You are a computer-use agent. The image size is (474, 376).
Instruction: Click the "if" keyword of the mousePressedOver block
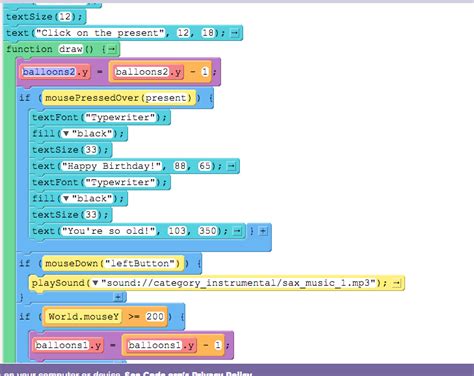(25, 98)
